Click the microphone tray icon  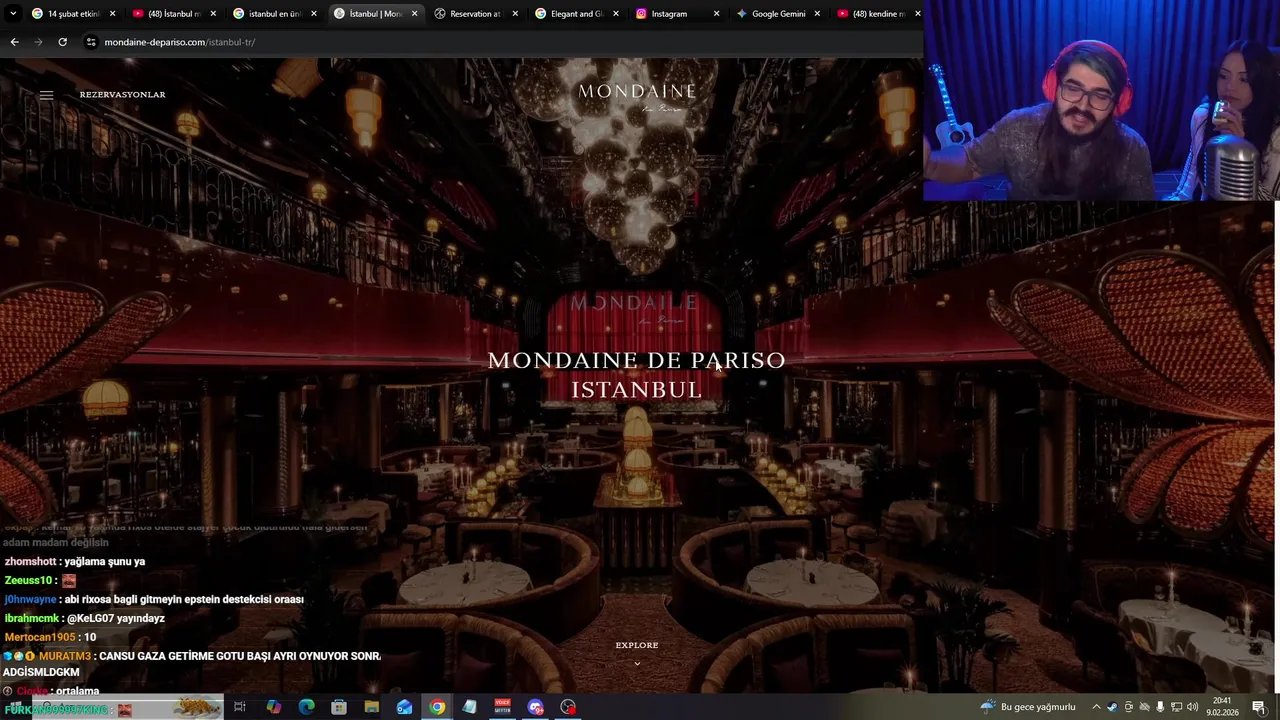pyautogui.click(x=1160, y=707)
